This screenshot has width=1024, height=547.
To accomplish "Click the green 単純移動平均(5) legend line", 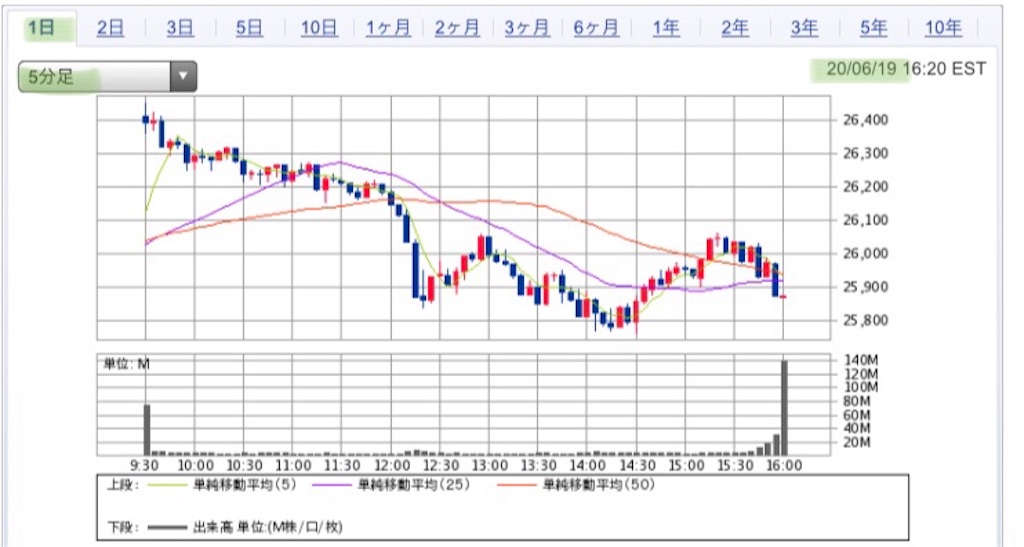I will click(x=167, y=485).
